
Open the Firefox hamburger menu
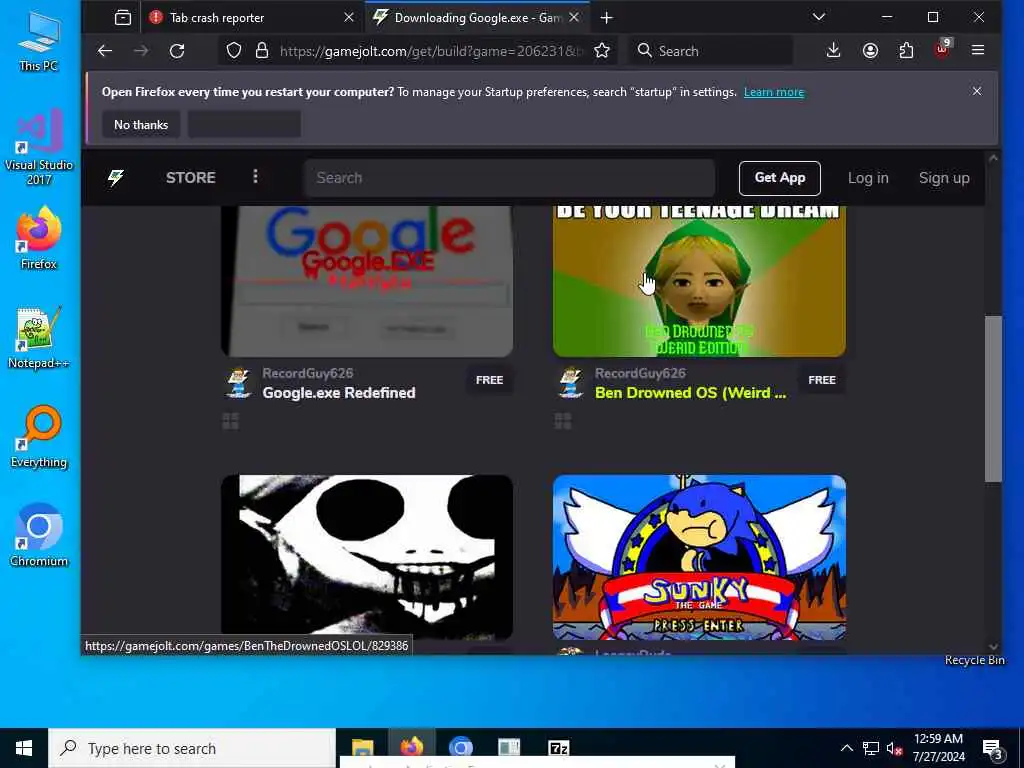[x=978, y=51]
